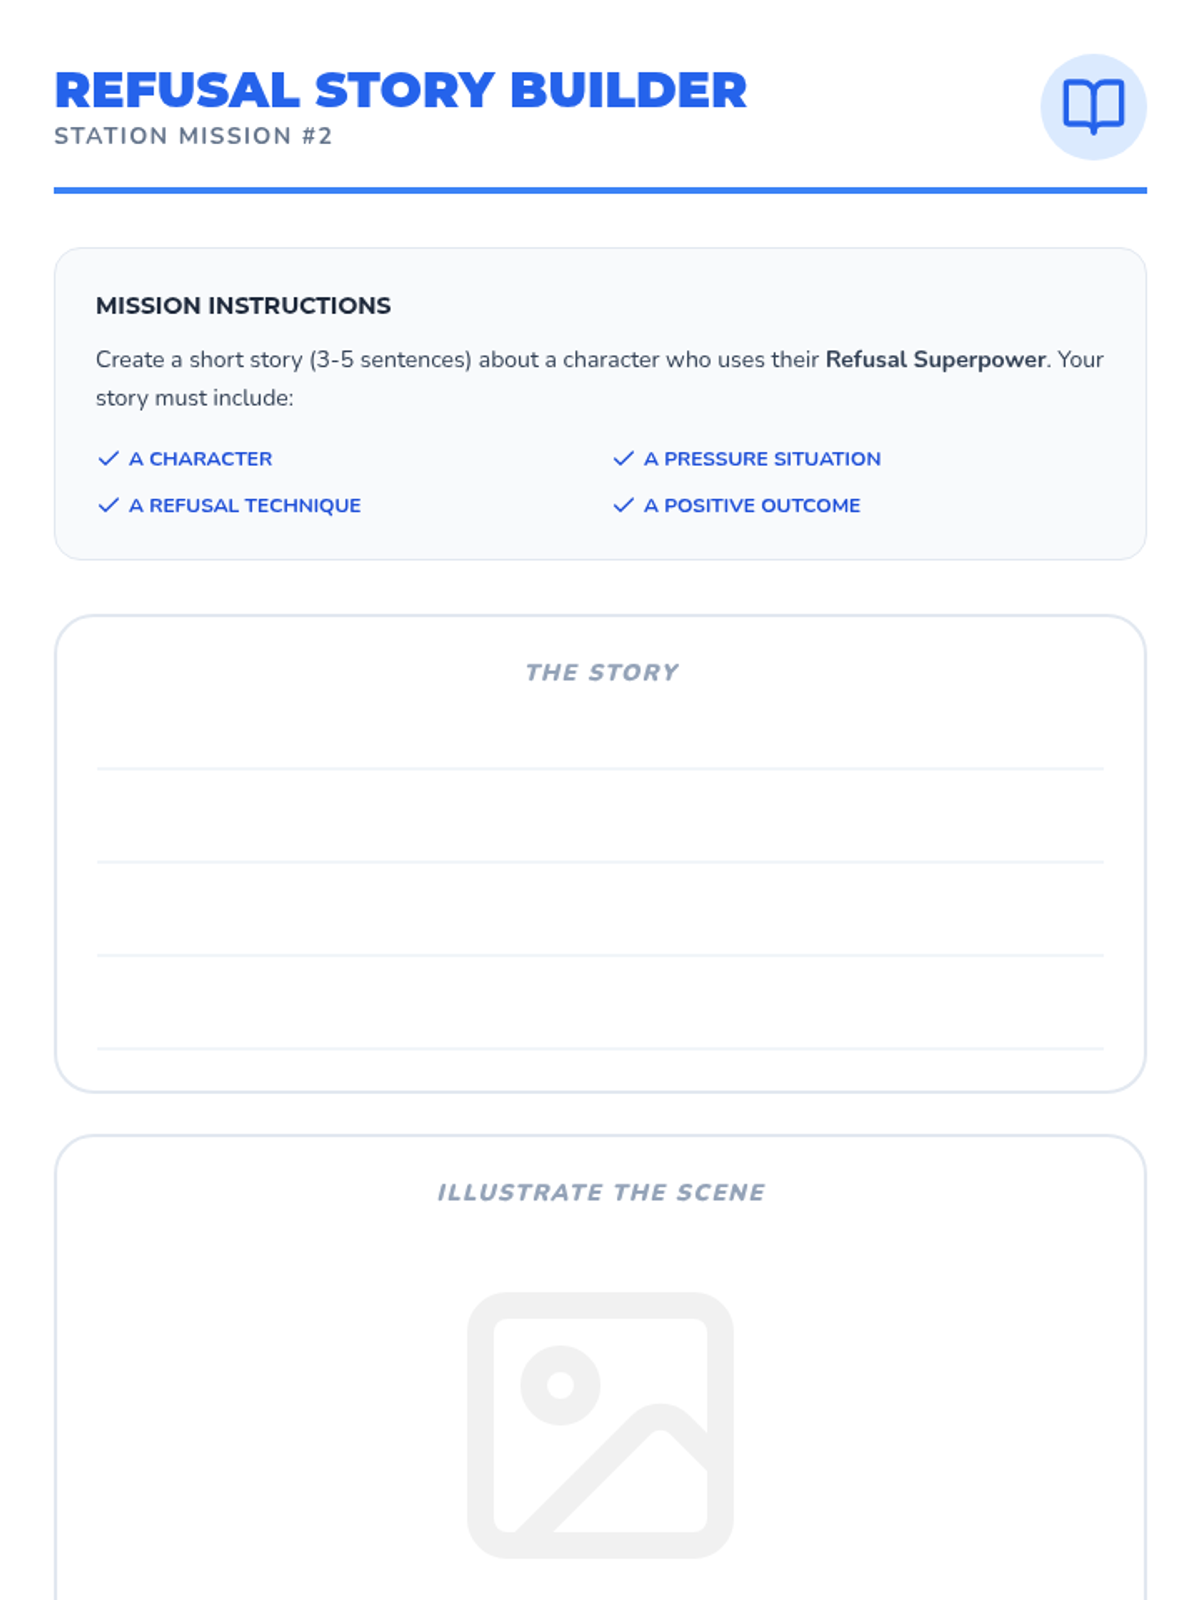1200x1600 pixels.
Task: Click THE STORY section heading
Action: [x=601, y=672]
